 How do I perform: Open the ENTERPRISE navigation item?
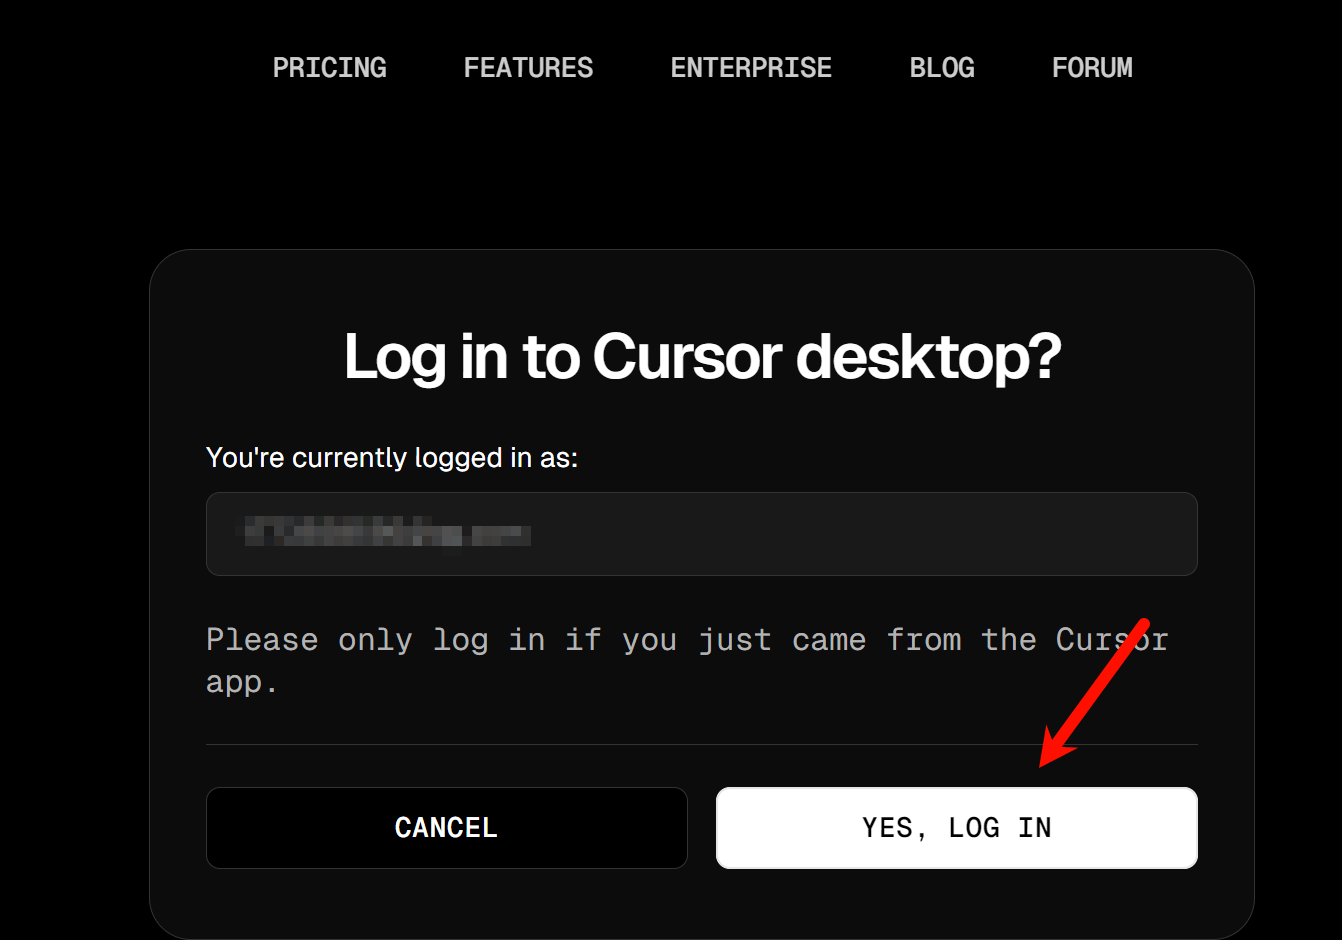click(x=751, y=67)
